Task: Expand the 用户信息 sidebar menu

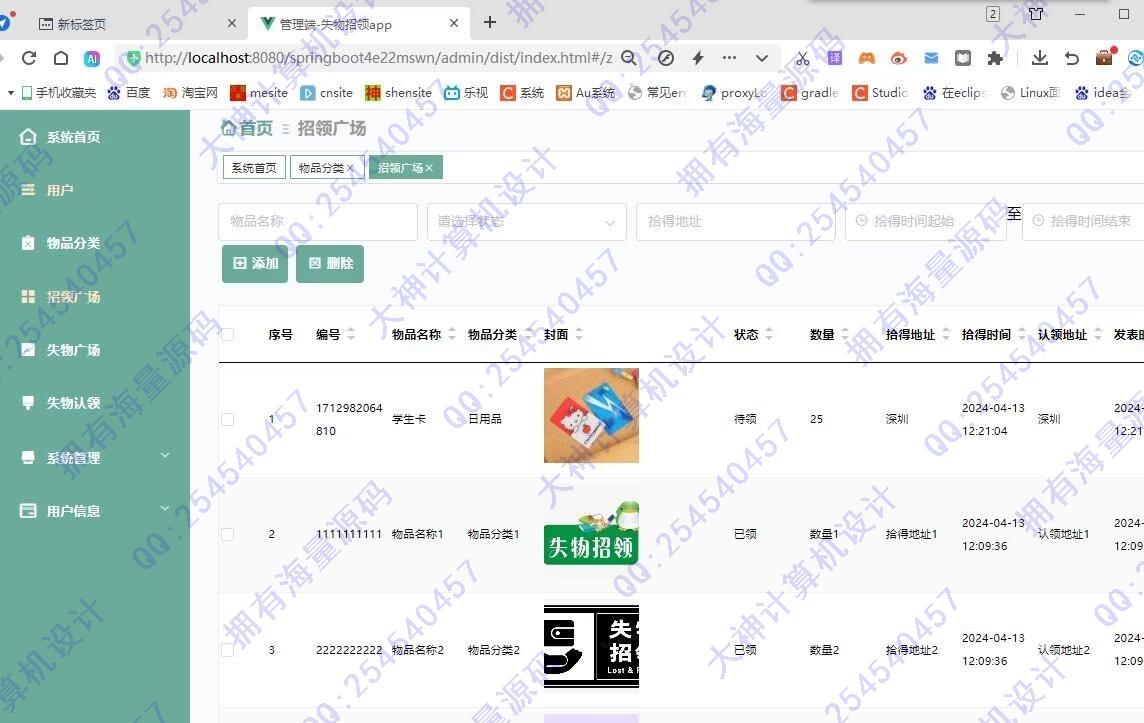Action: [x=95, y=511]
